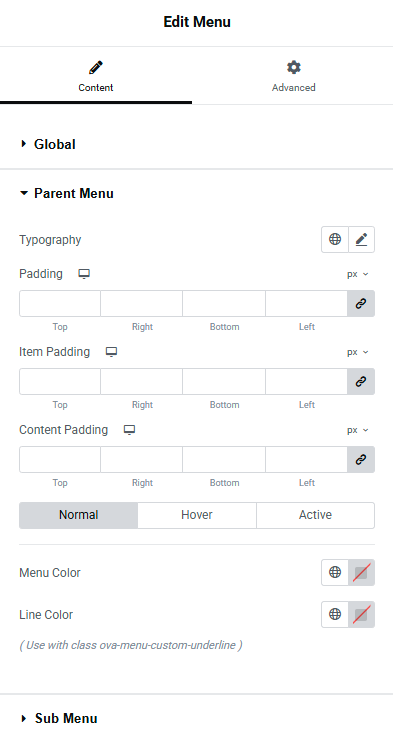
Task: Open Typography global fonts globe icon
Action: [335, 239]
